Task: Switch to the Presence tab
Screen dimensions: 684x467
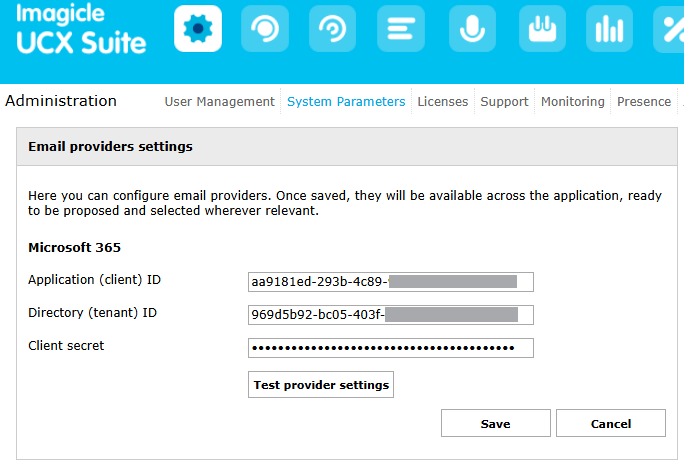Action: pos(644,101)
